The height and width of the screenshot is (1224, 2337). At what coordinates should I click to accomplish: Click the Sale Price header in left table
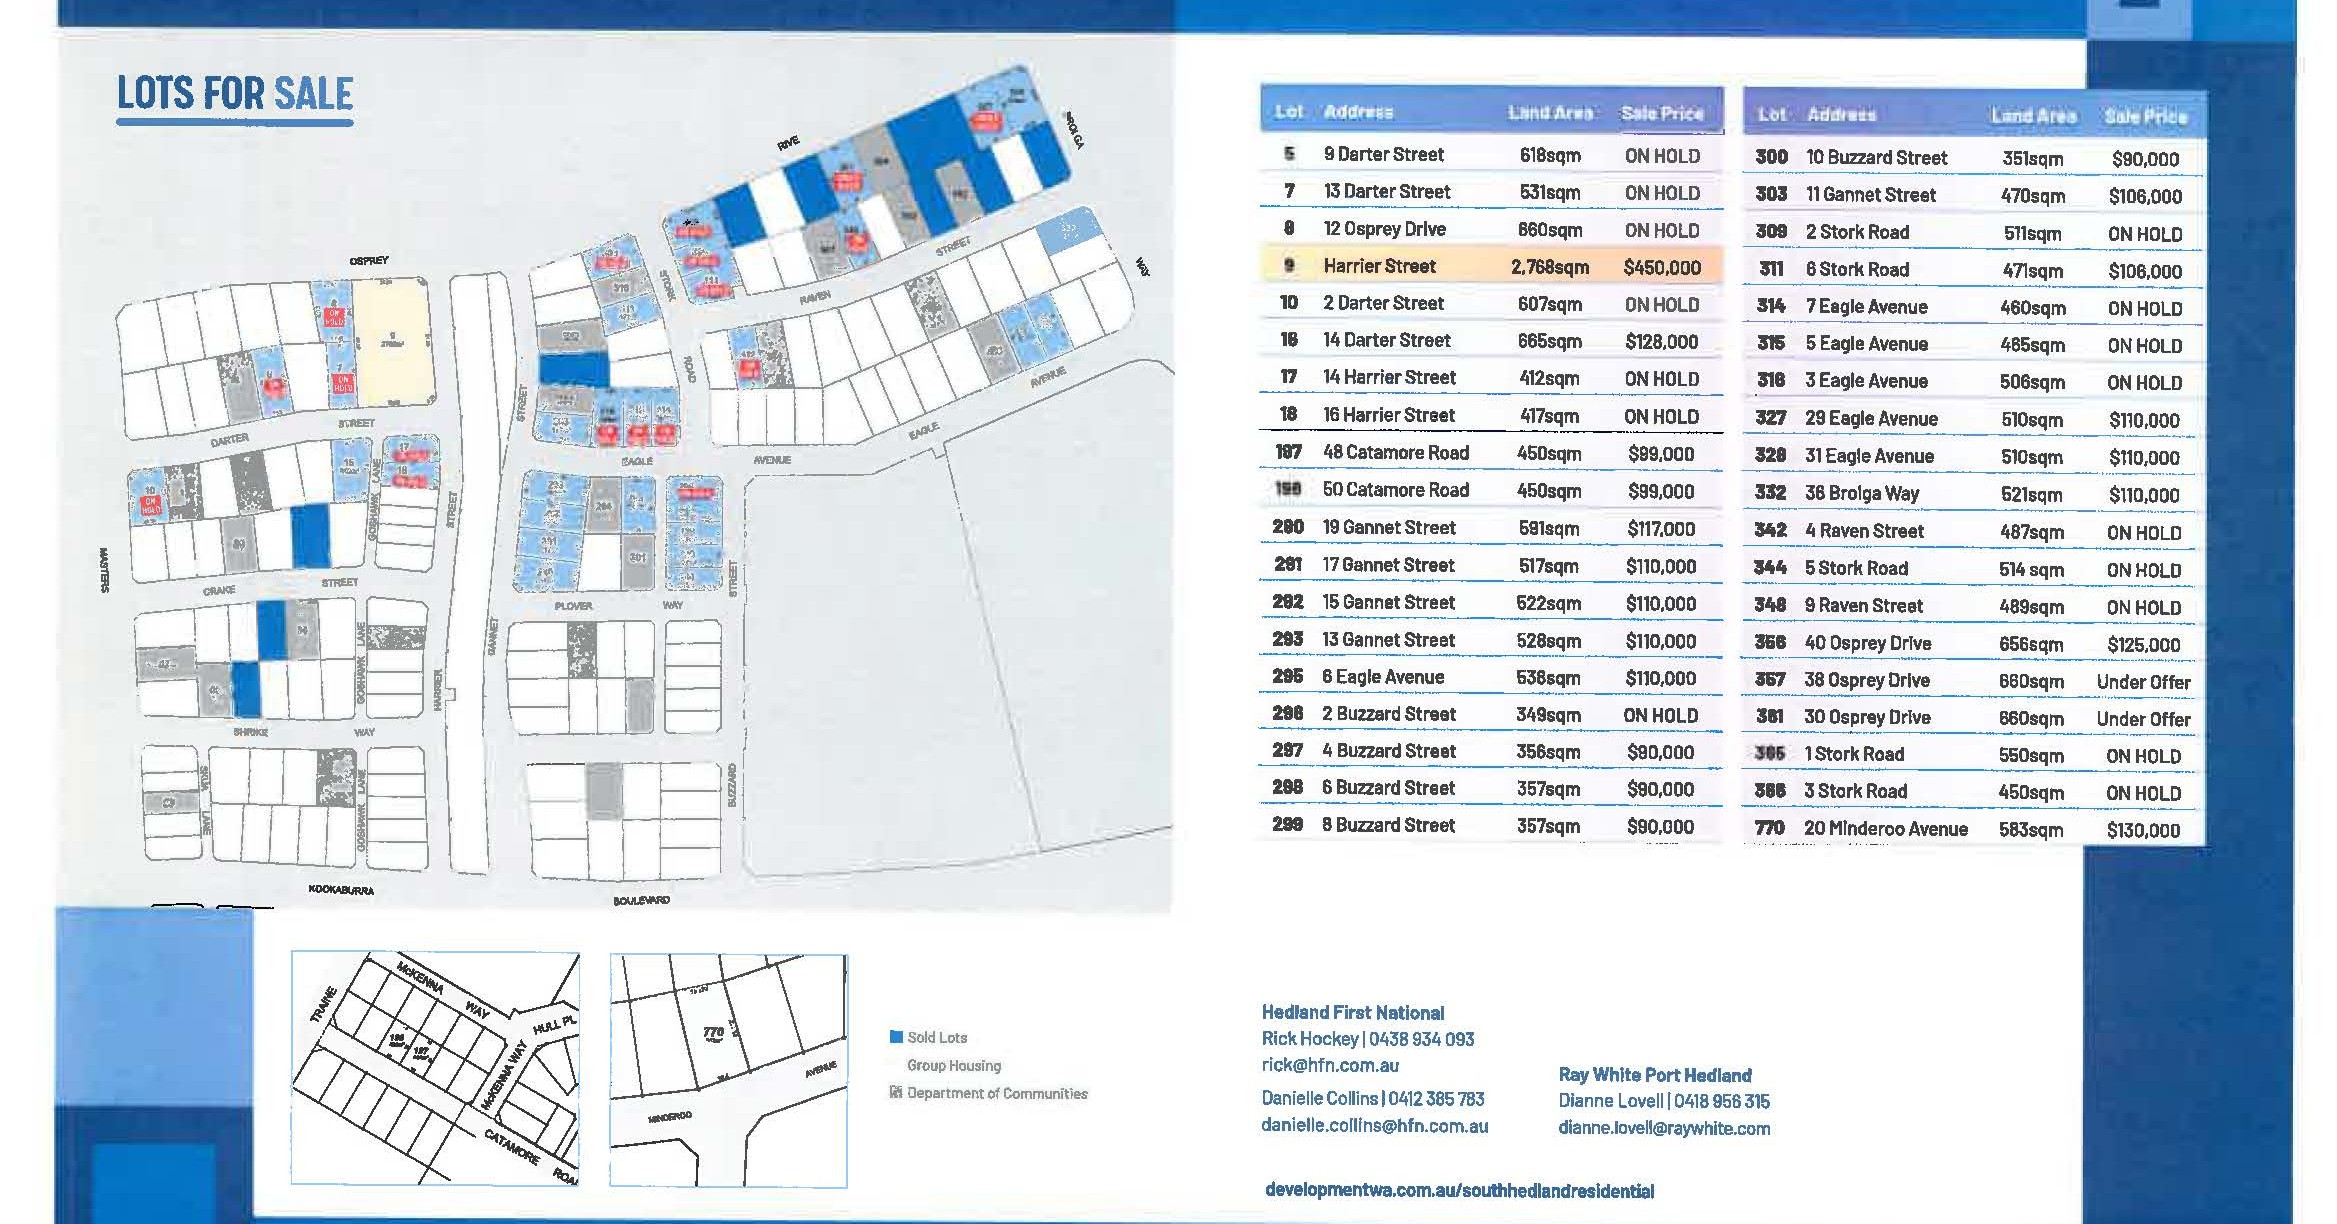click(x=1661, y=113)
